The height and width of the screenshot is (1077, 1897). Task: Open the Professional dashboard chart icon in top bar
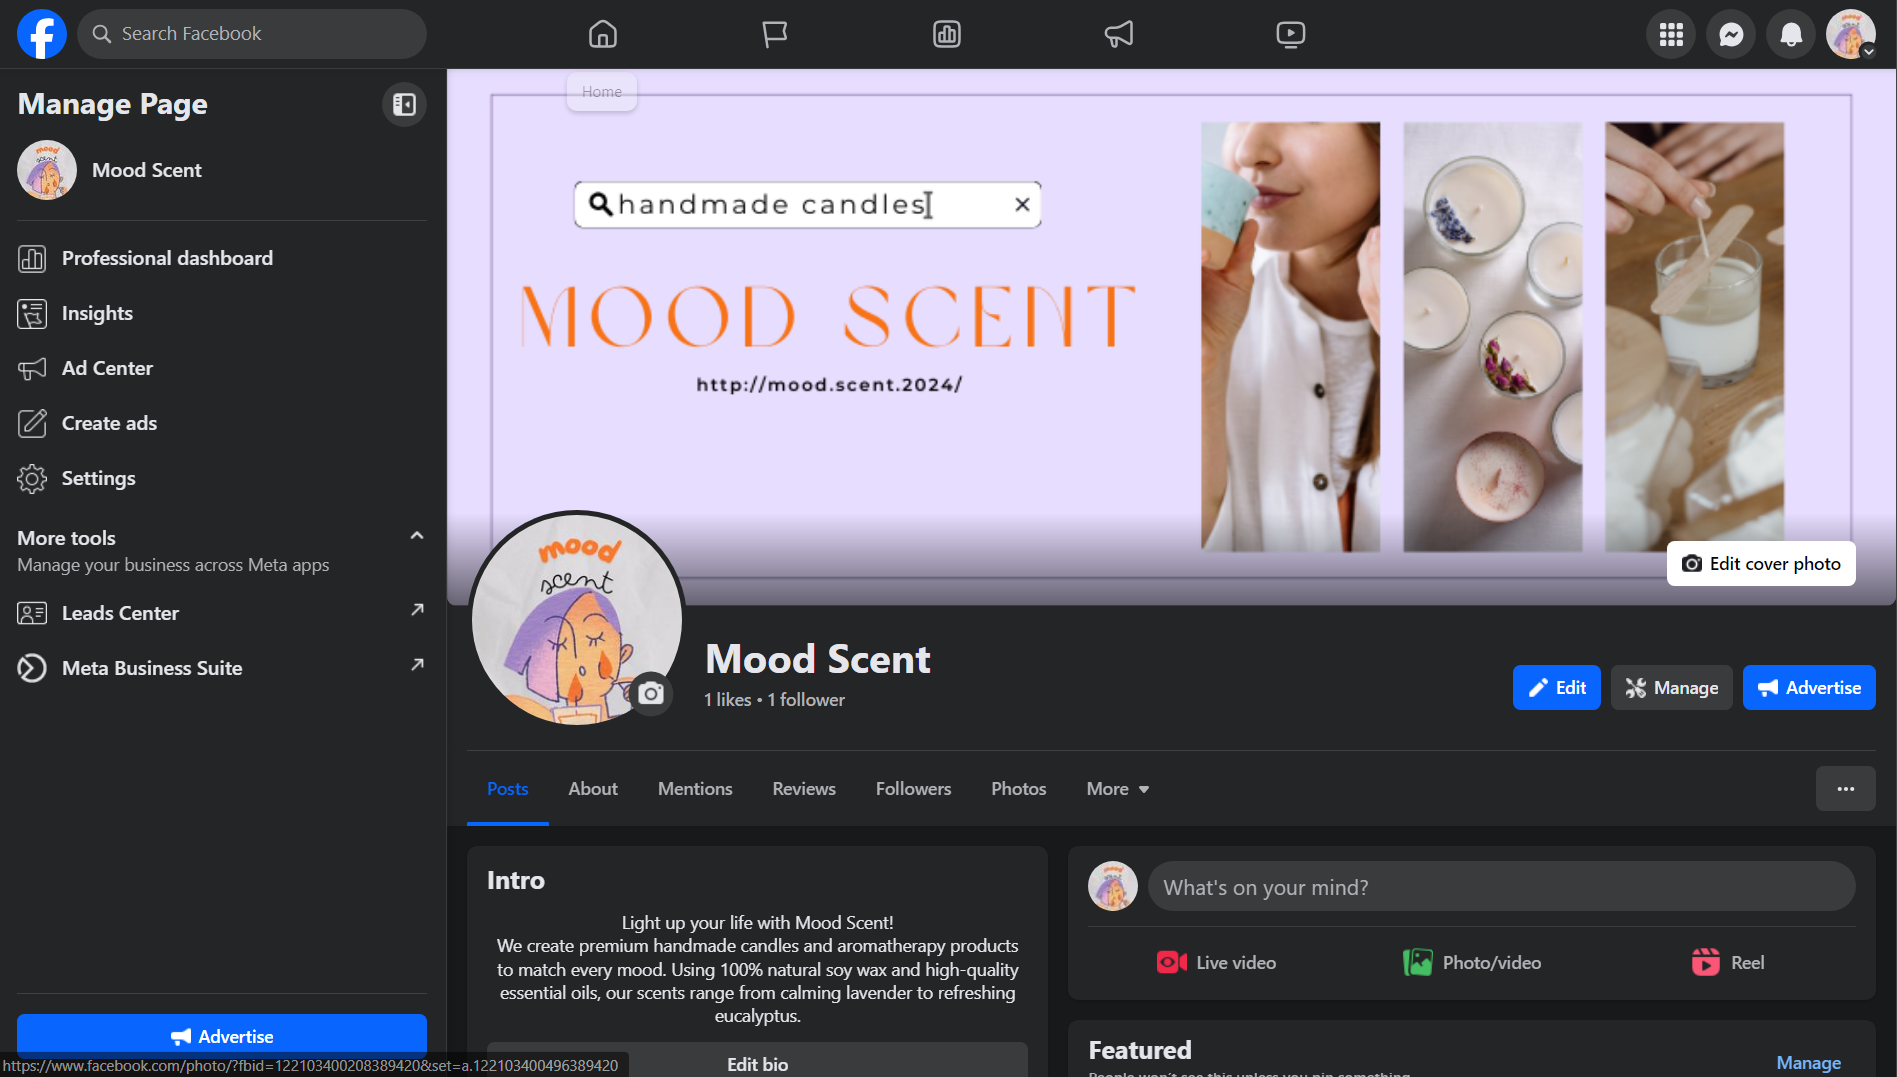(947, 34)
